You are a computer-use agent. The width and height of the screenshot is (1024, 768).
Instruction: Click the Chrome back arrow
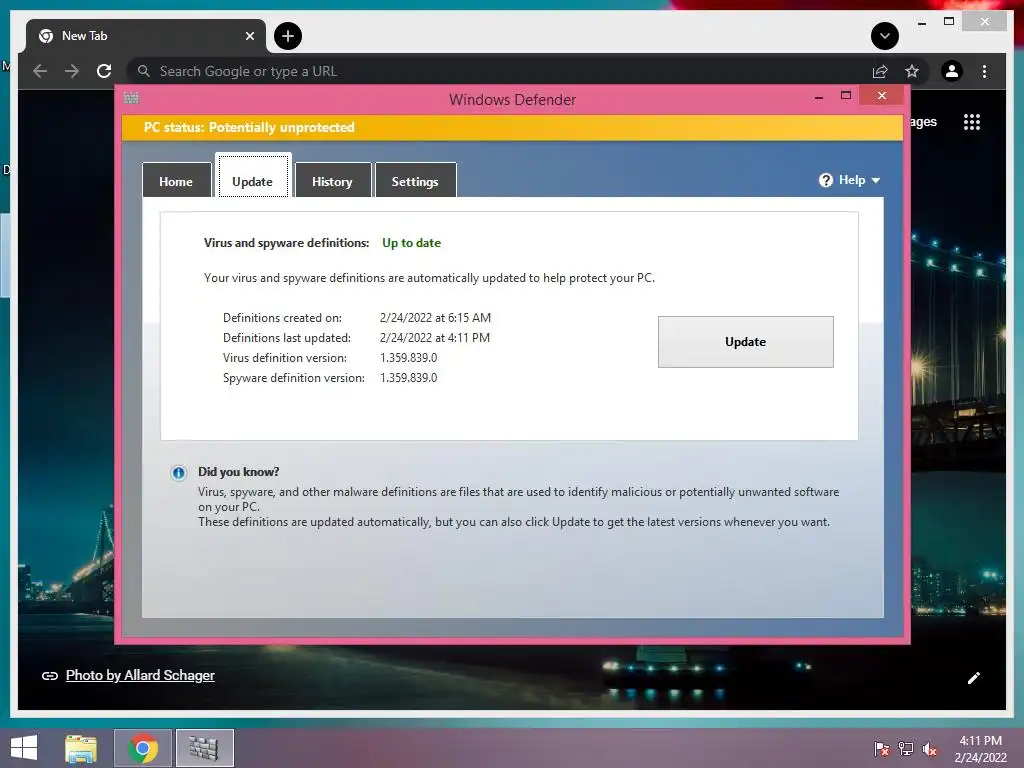(40, 71)
